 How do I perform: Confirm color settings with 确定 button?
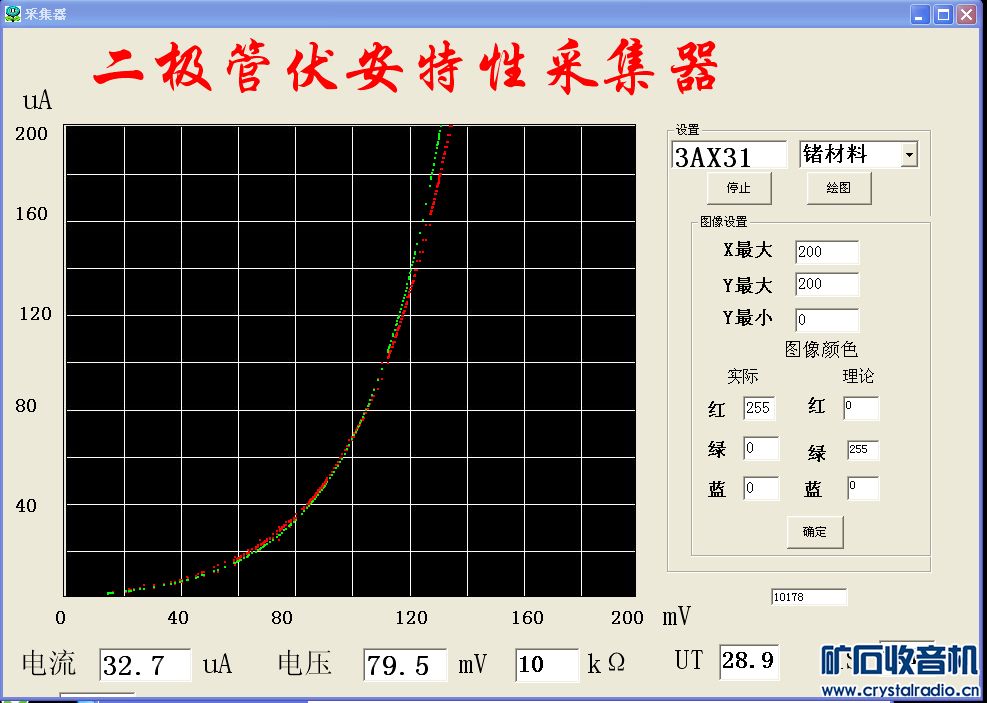[x=814, y=532]
